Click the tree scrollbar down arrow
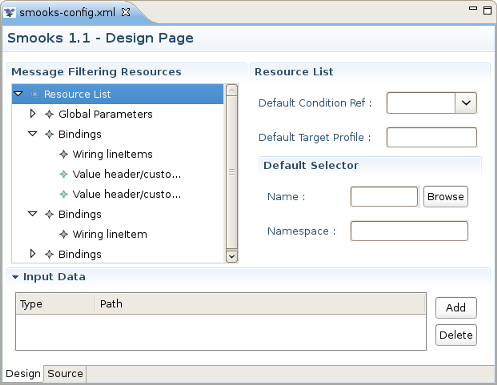Viewport: 497px width, 385px height. 232,257
